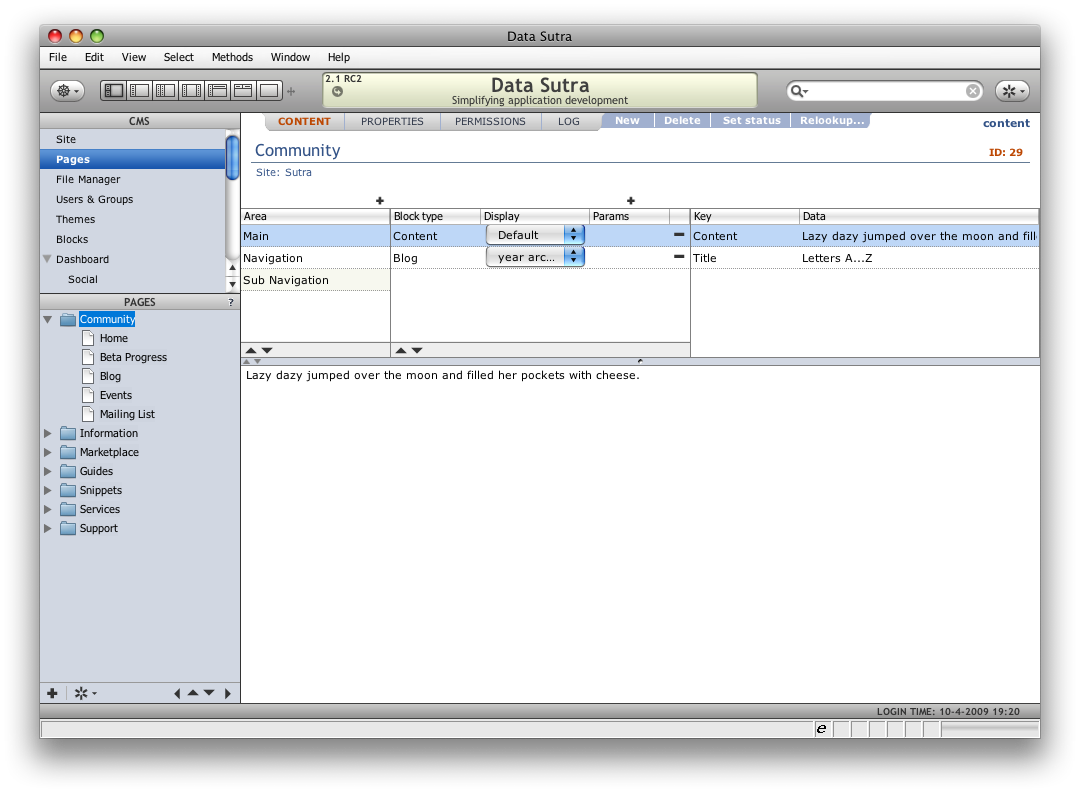Viewport: 1080px width, 793px height.
Task: Switch to the PROPERTIES tab
Action: 392,121
